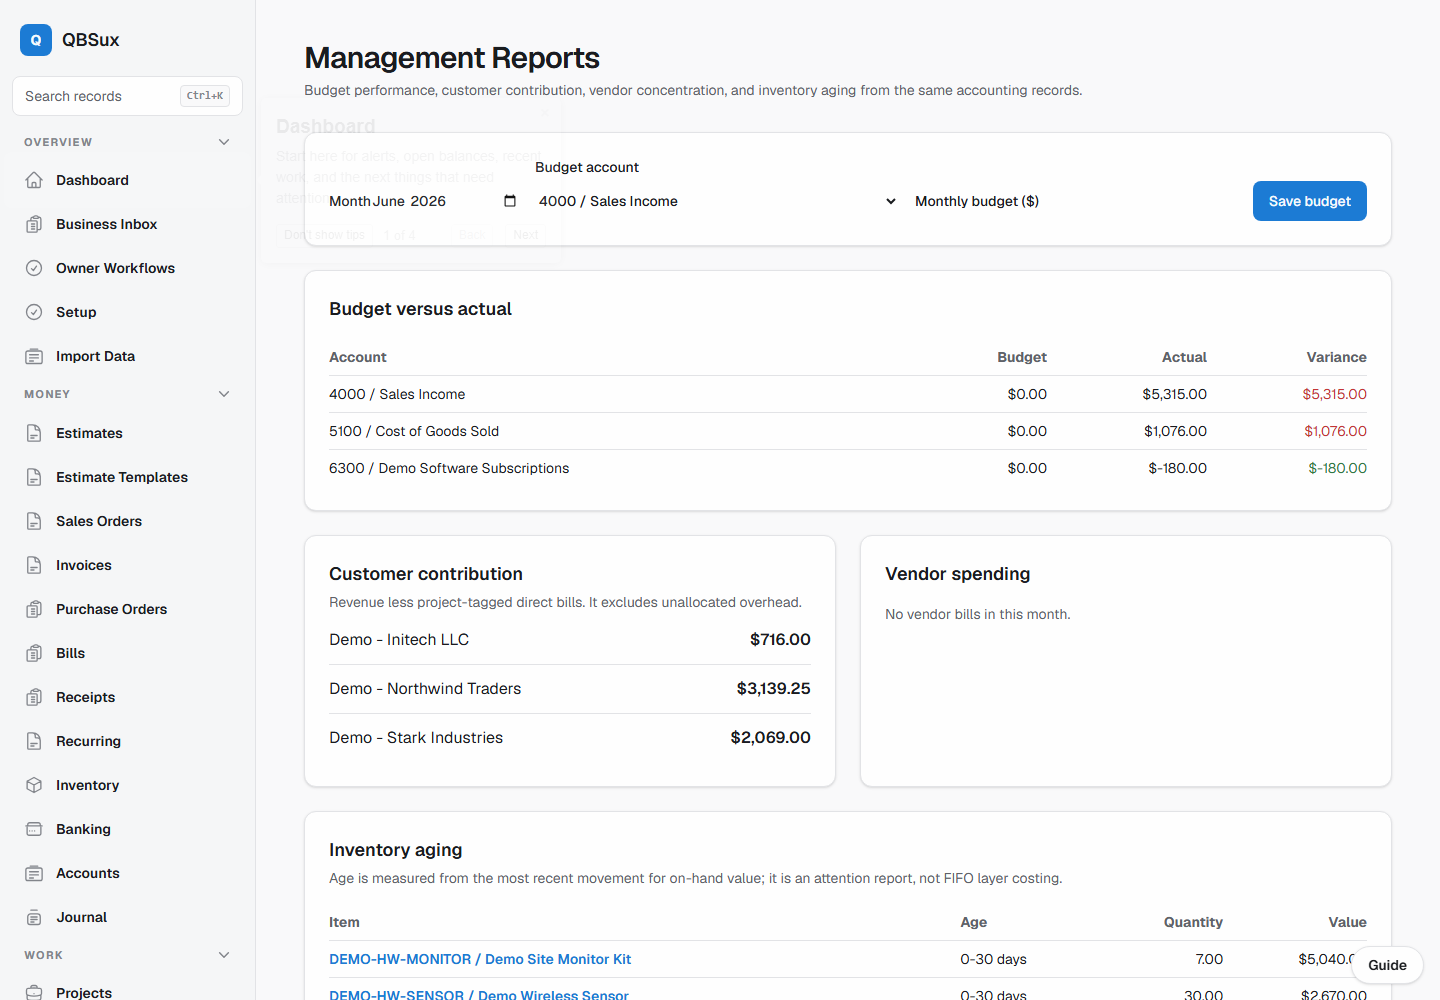Click the Journal clipboard icon

34,917
